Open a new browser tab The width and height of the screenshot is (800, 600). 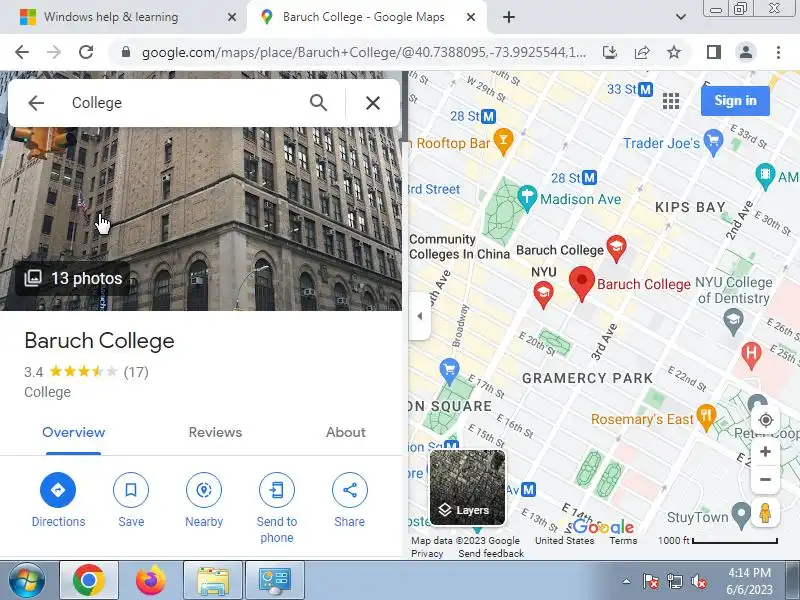click(x=509, y=17)
